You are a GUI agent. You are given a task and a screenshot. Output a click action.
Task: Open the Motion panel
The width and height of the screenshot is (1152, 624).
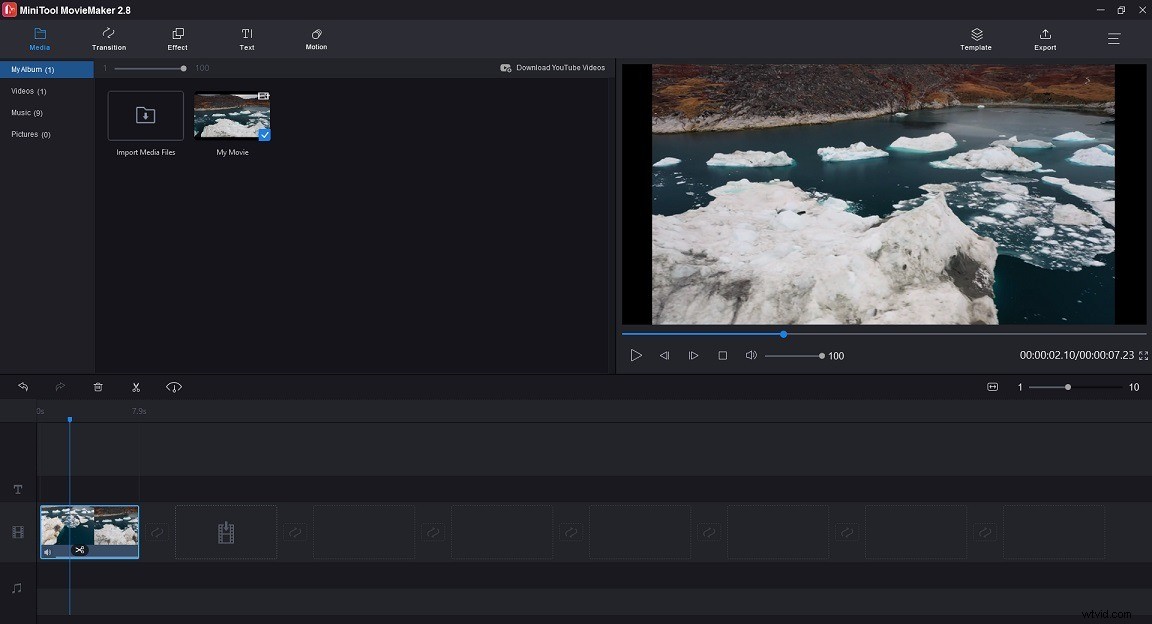point(315,39)
